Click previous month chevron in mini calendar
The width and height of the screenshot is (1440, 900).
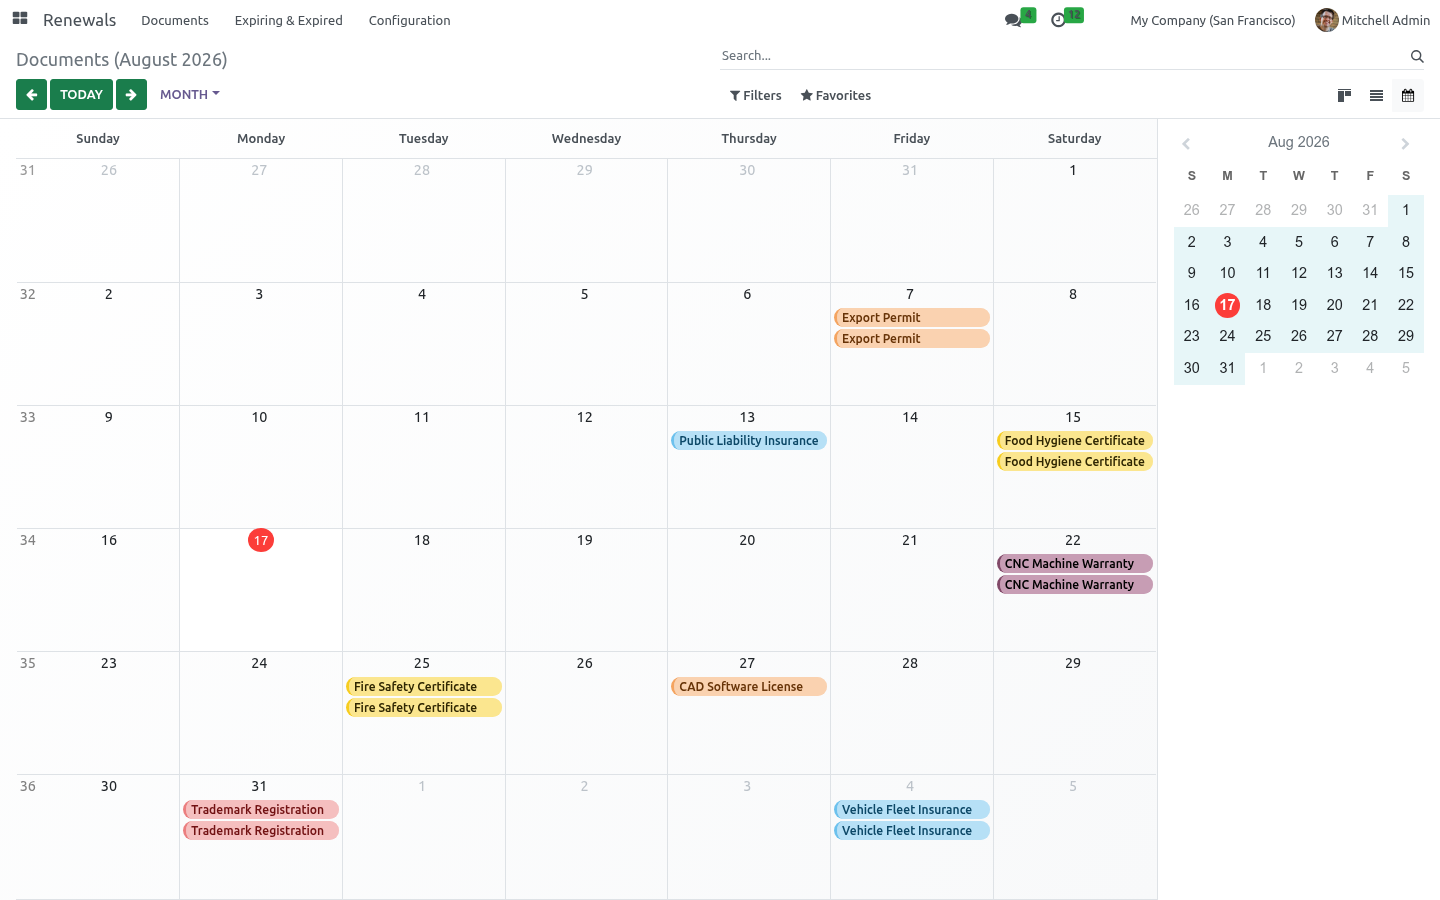tap(1186, 144)
